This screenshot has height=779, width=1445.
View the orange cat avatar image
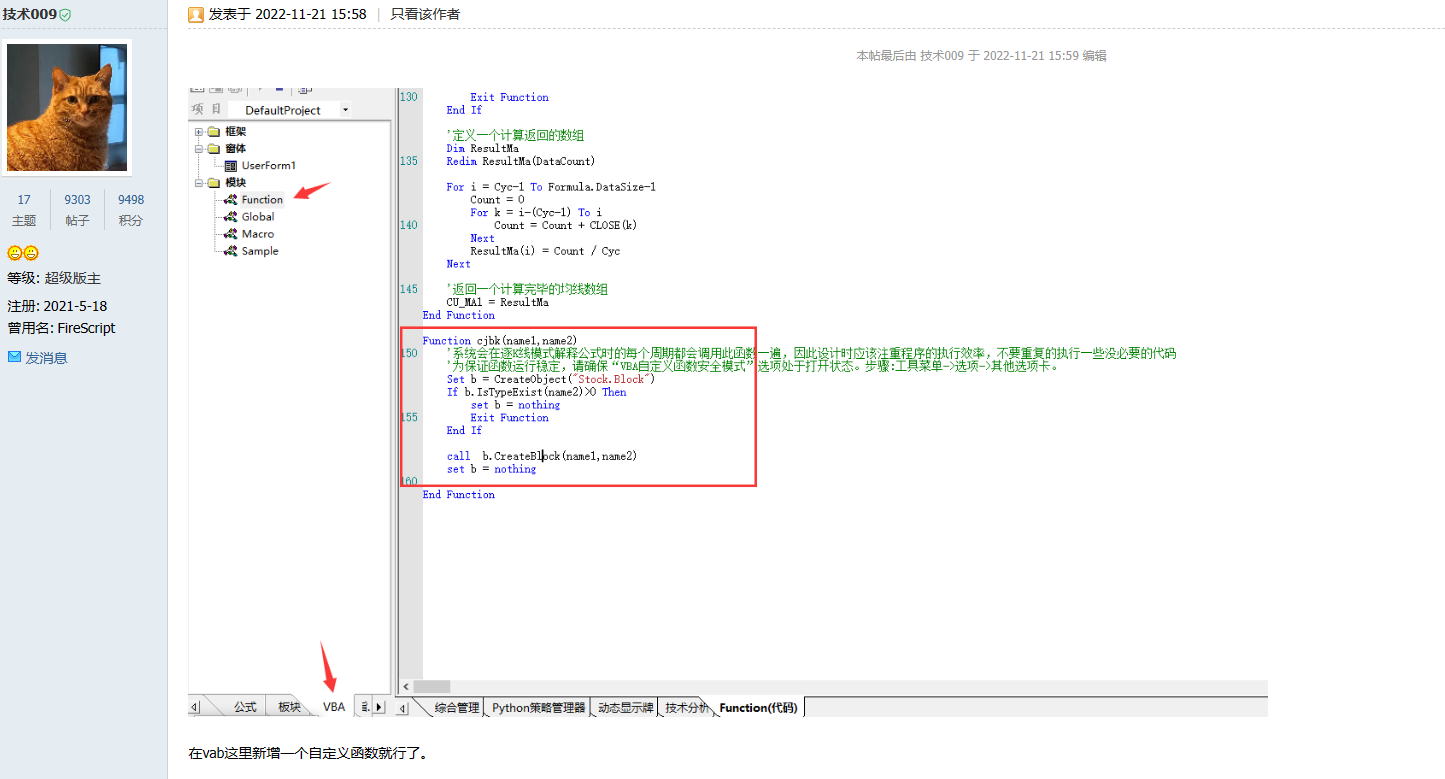(x=67, y=108)
